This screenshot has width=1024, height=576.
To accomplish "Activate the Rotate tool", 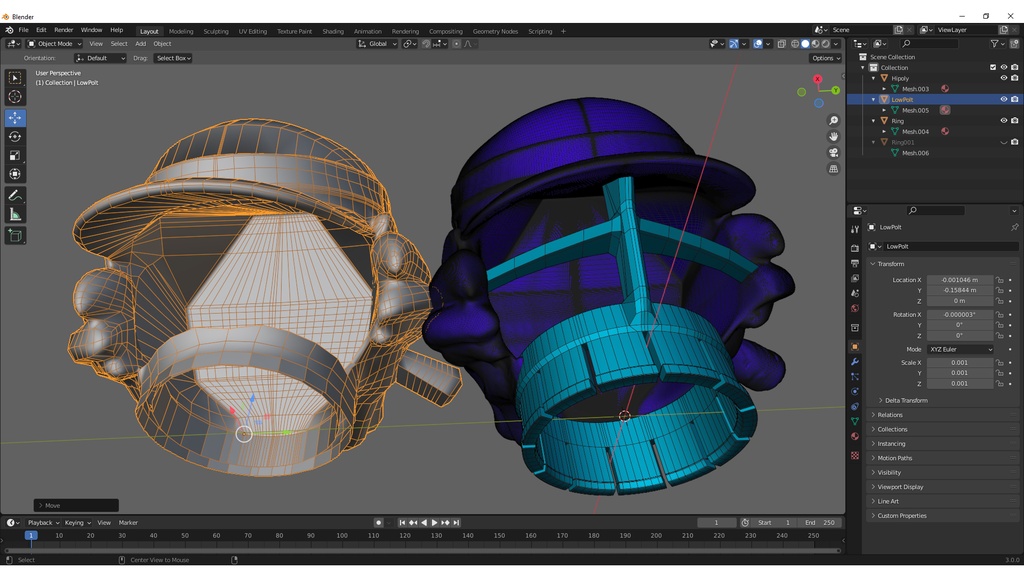I will [15, 136].
